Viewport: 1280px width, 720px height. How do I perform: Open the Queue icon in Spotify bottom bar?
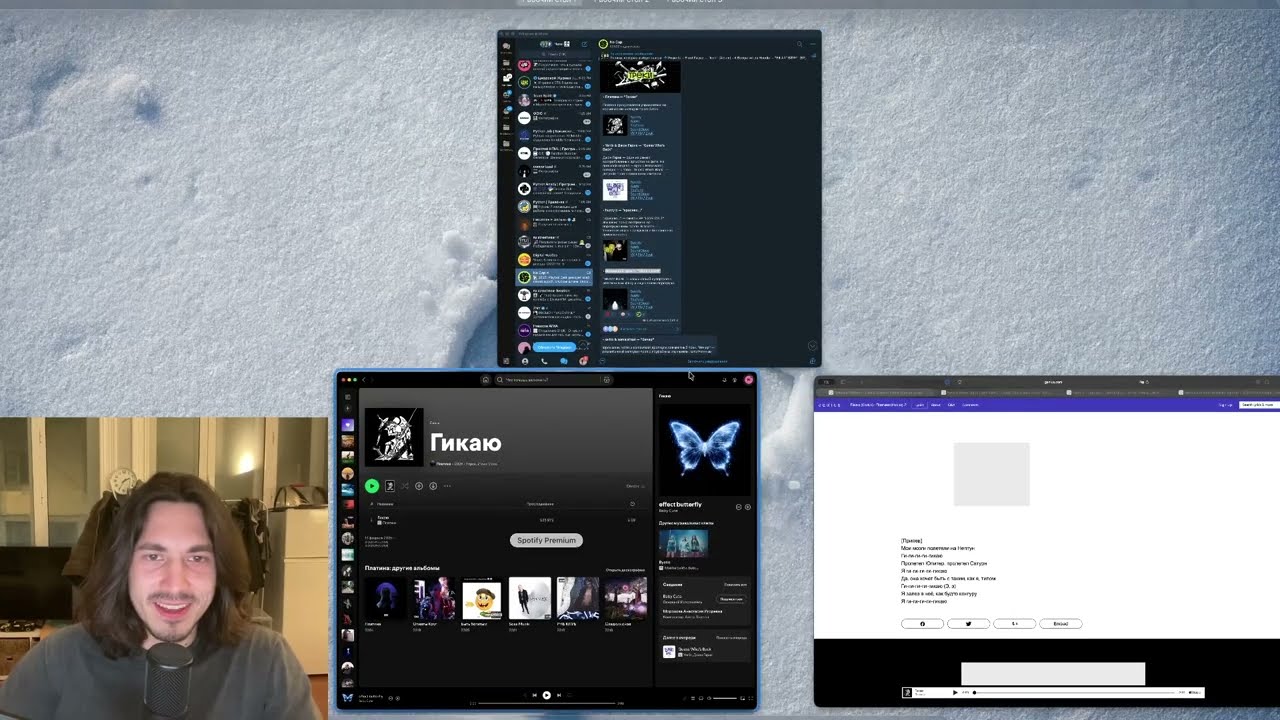691,698
